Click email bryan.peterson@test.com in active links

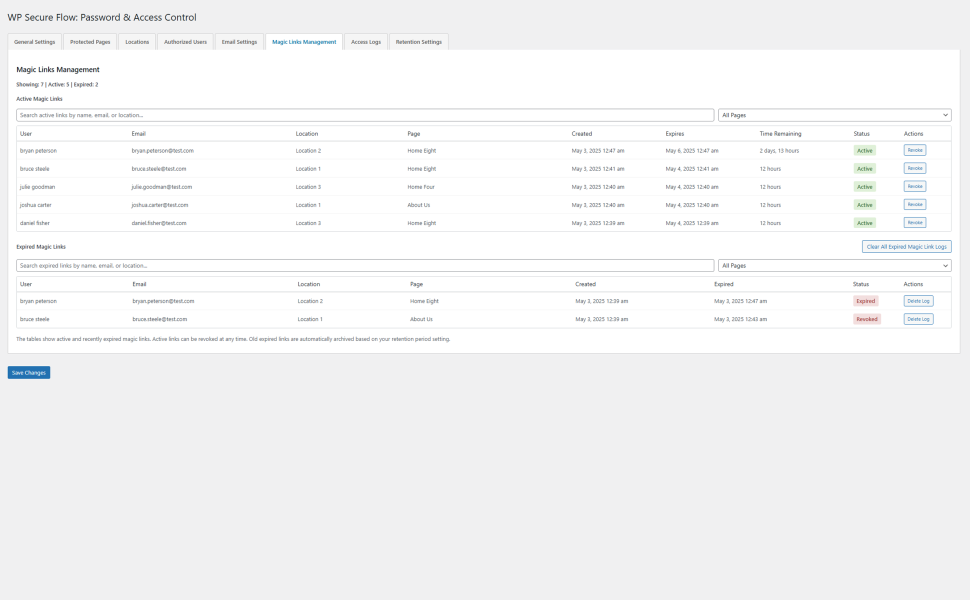point(163,150)
